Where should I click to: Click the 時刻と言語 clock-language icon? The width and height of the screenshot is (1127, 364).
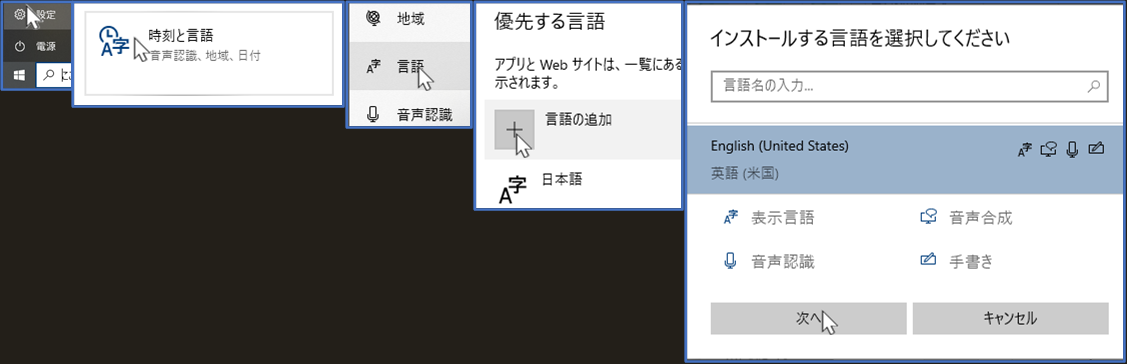tap(114, 44)
